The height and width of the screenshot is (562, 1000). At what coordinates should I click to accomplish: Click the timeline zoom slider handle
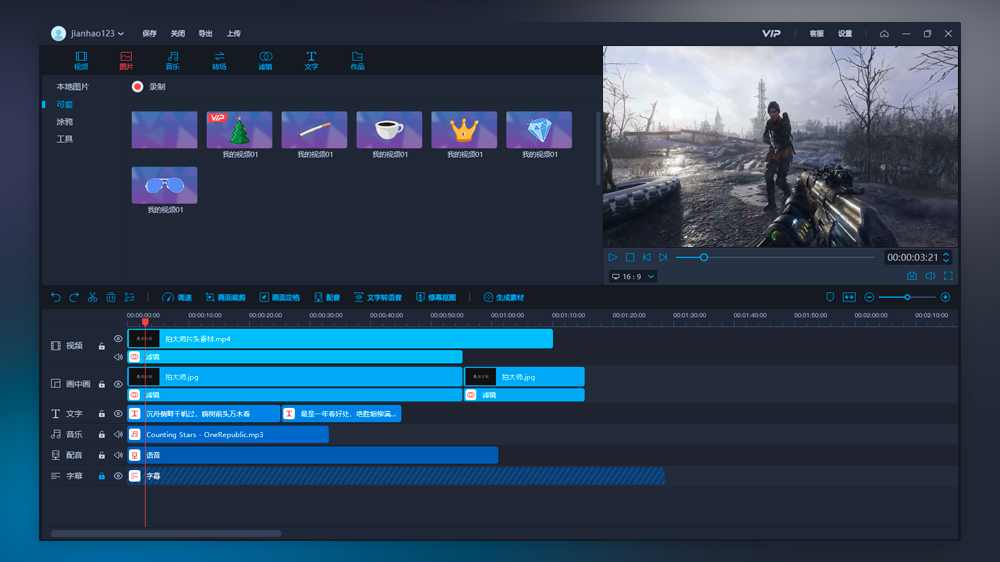907,297
